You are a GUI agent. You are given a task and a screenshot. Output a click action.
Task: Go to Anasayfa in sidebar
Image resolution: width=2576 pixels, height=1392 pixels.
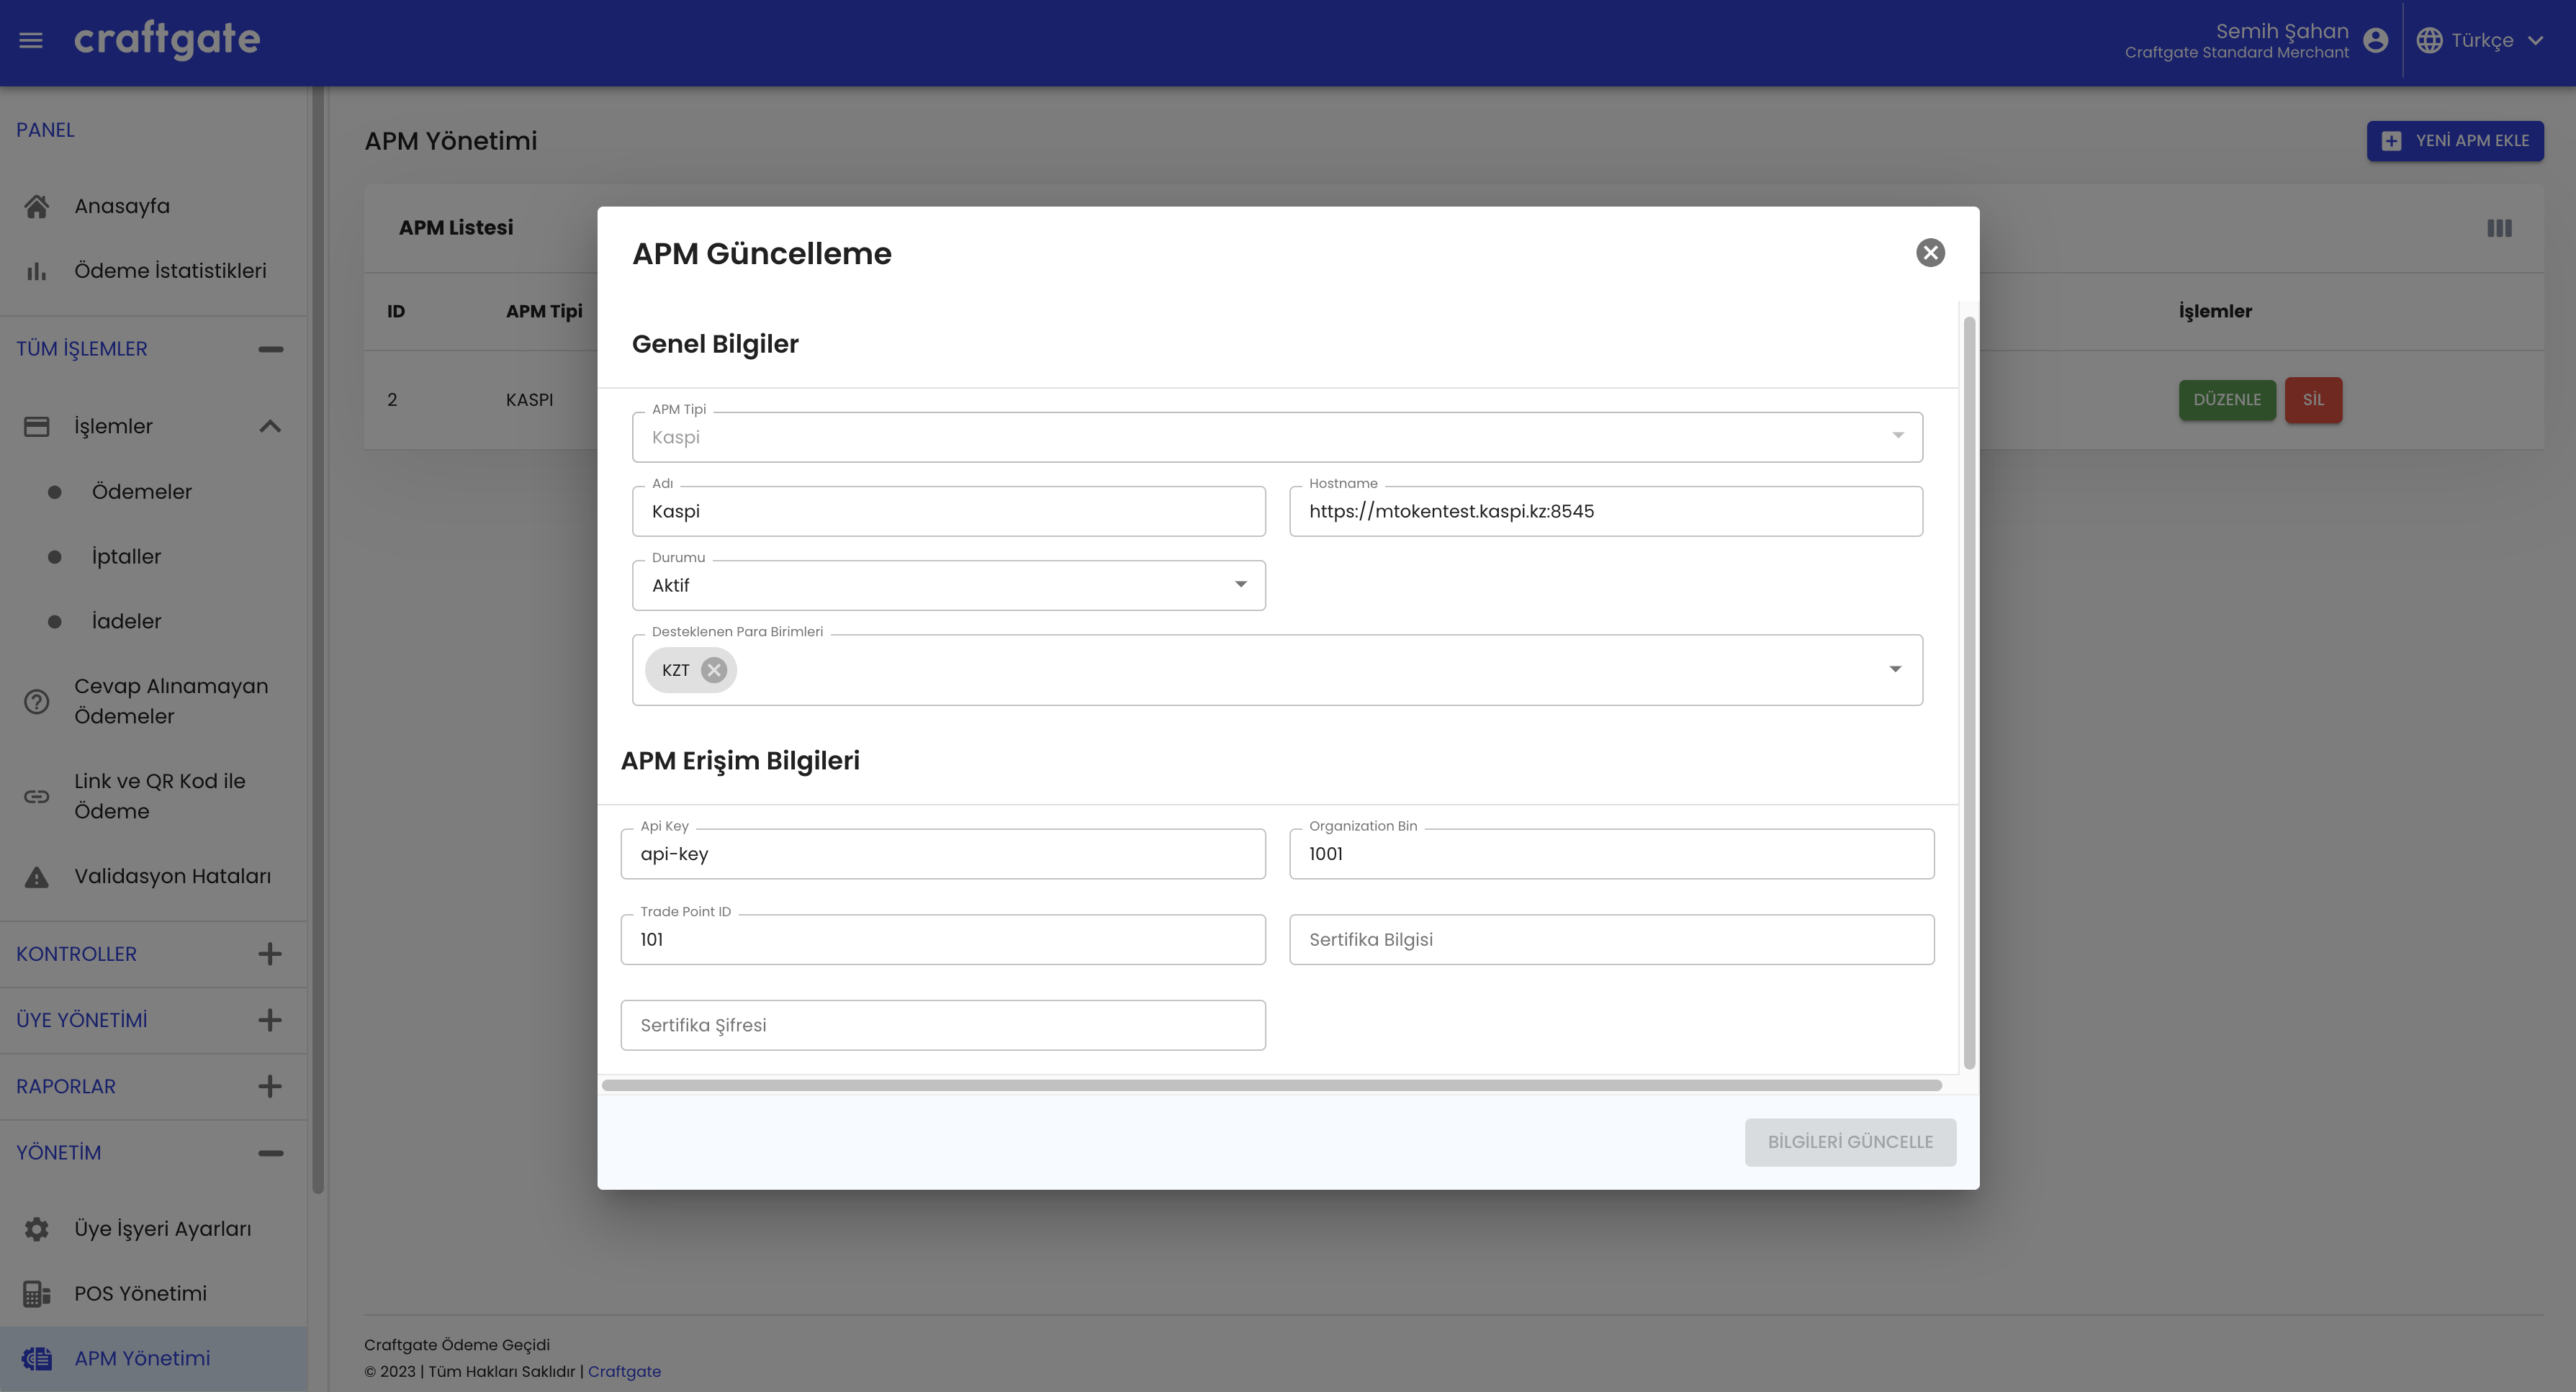pyautogui.click(x=153, y=206)
